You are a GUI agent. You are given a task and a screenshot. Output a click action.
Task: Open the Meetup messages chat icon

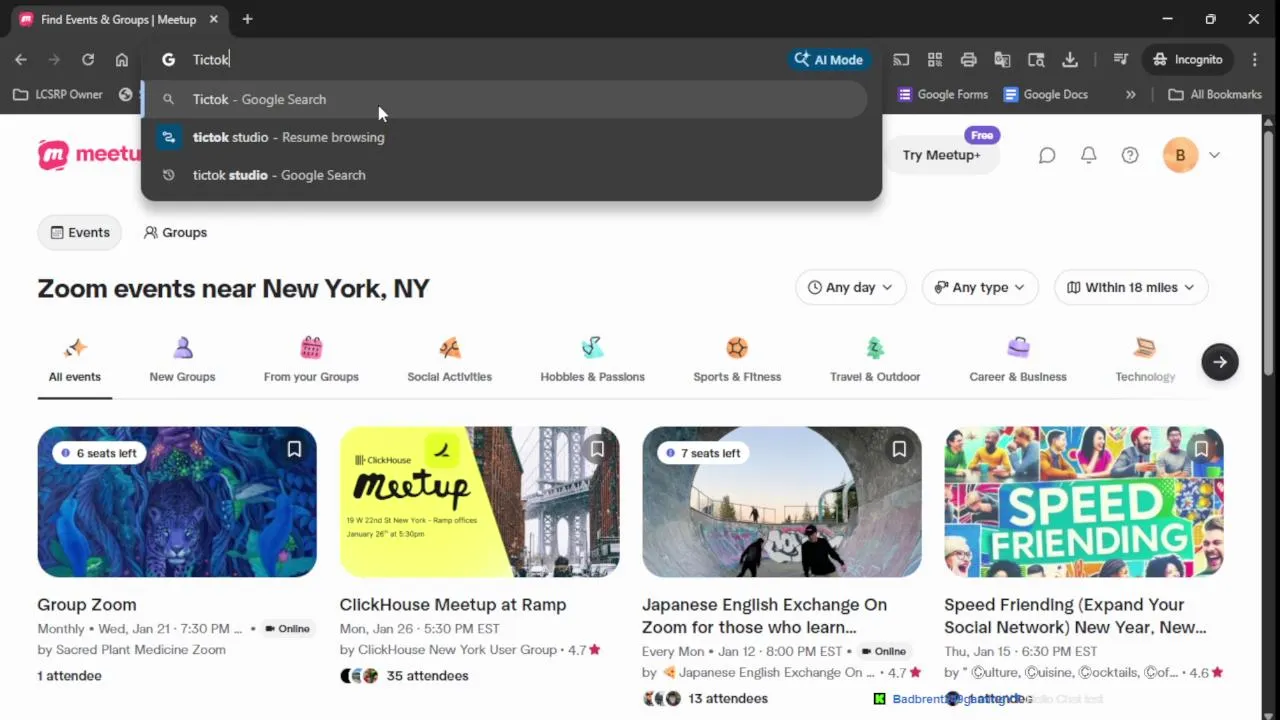(1047, 155)
